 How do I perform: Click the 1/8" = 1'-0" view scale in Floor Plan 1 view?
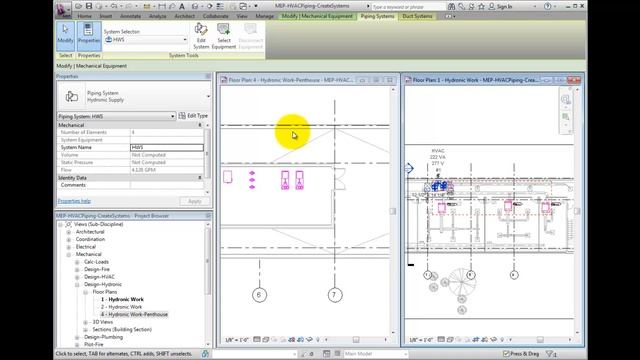click(421, 340)
